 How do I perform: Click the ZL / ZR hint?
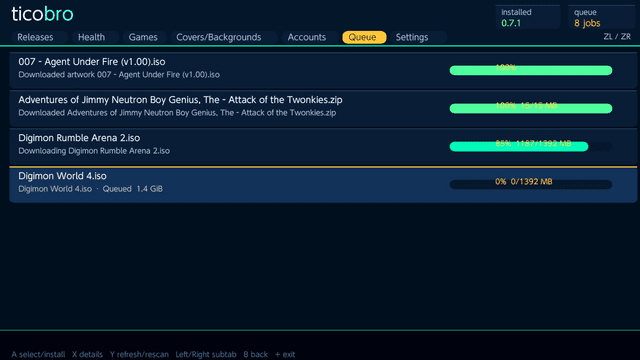[617, 37]
